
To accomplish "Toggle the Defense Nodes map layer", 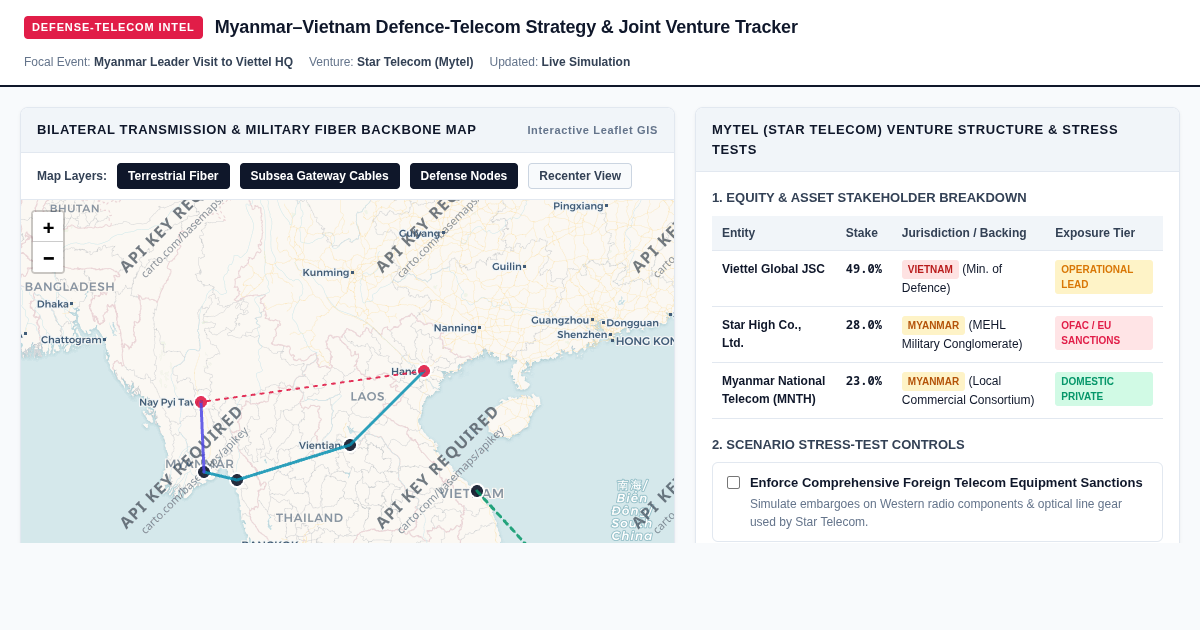I will (x=464, y=176).
